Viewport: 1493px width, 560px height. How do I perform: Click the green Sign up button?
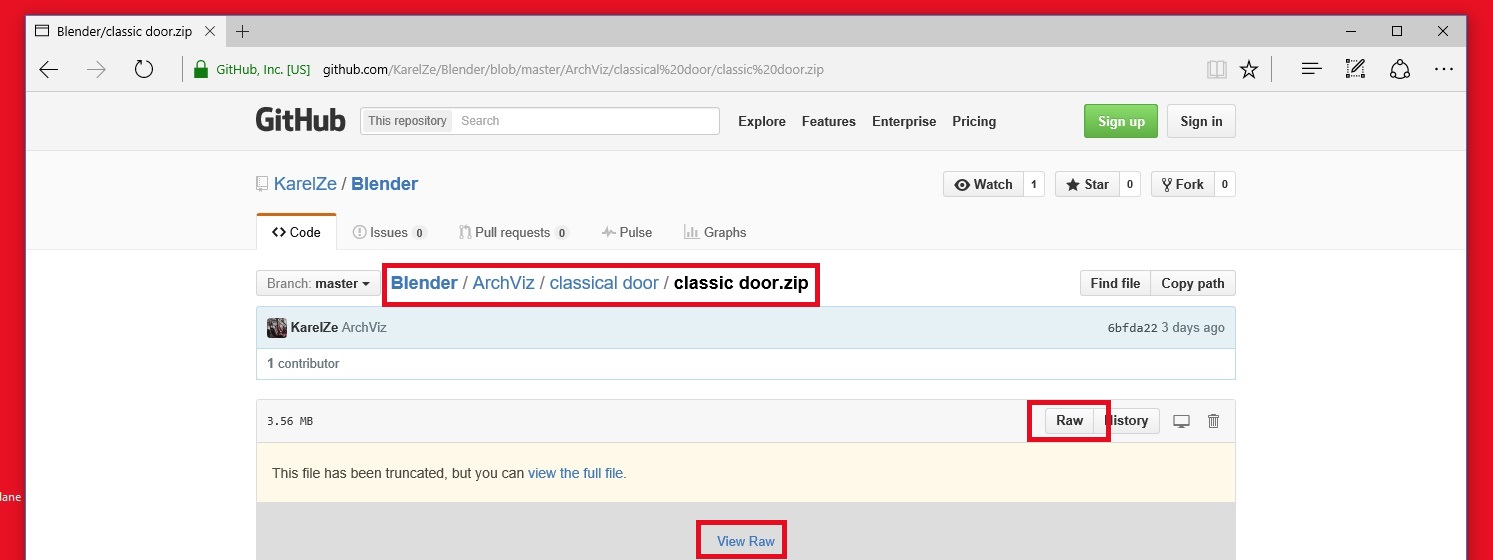point(1121,121)
